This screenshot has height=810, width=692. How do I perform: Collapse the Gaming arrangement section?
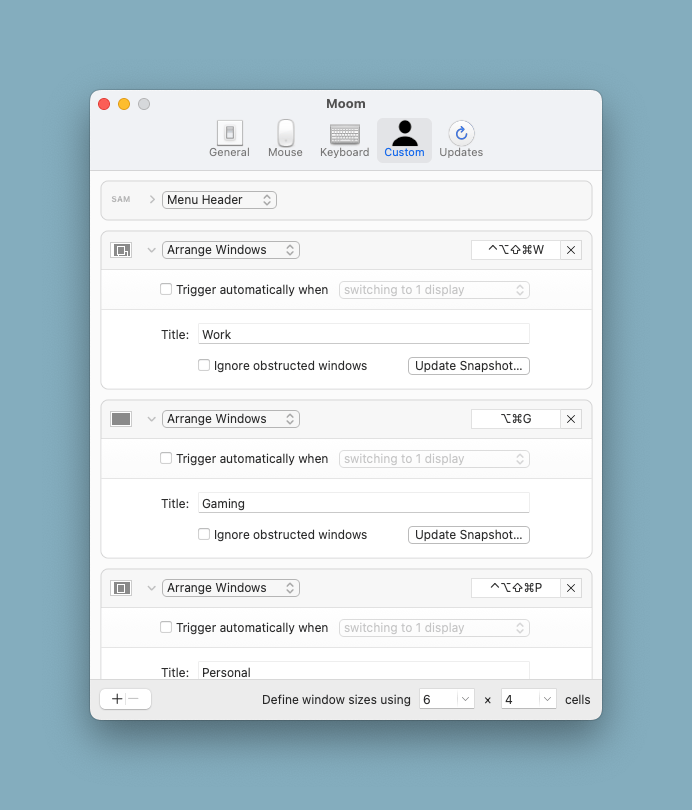point(151,419)
